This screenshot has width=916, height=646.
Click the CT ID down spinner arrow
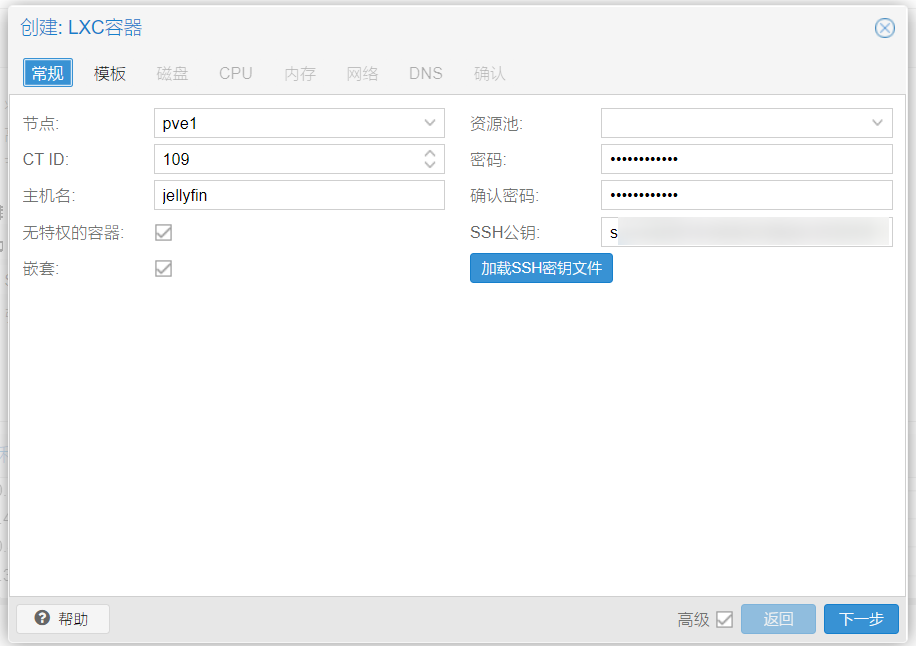click(x=431, y=164)
